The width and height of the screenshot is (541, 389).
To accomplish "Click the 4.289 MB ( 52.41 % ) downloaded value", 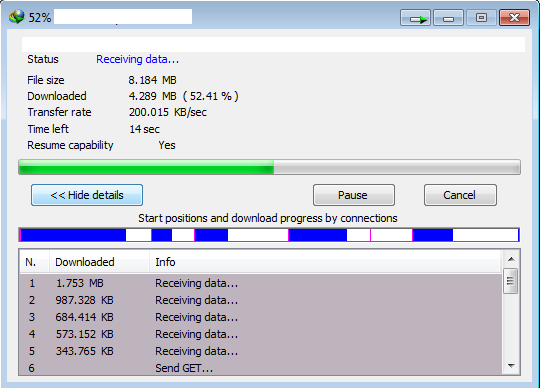I will 184,96.
